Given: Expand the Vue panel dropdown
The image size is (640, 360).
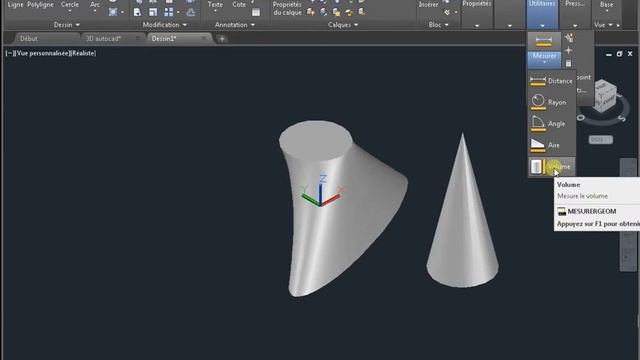Looking at the screenshot, I should pyautogui.click(x=604, y=25).
